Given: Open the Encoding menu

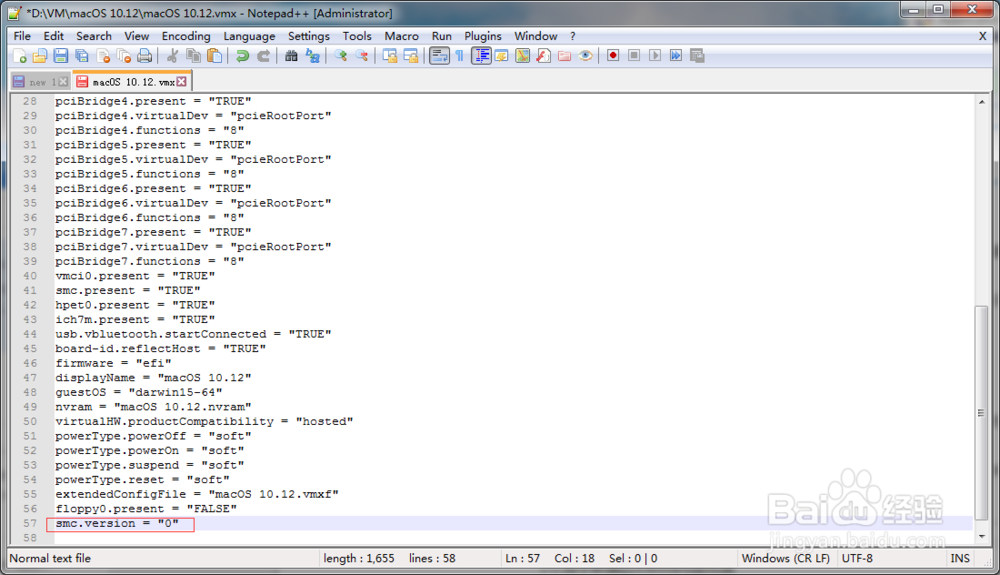Looking at the screenshot, I should click(x=186, y=36).
